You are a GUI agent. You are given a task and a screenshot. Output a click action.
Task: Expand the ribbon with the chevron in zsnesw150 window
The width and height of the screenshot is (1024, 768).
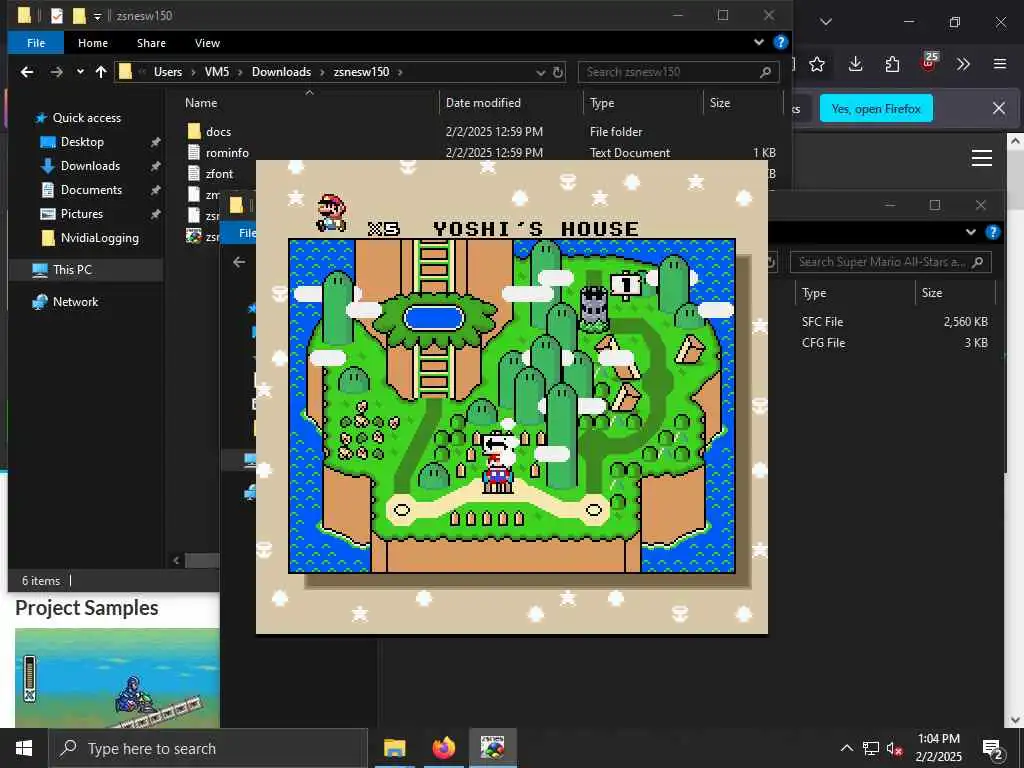coord(758,42)
